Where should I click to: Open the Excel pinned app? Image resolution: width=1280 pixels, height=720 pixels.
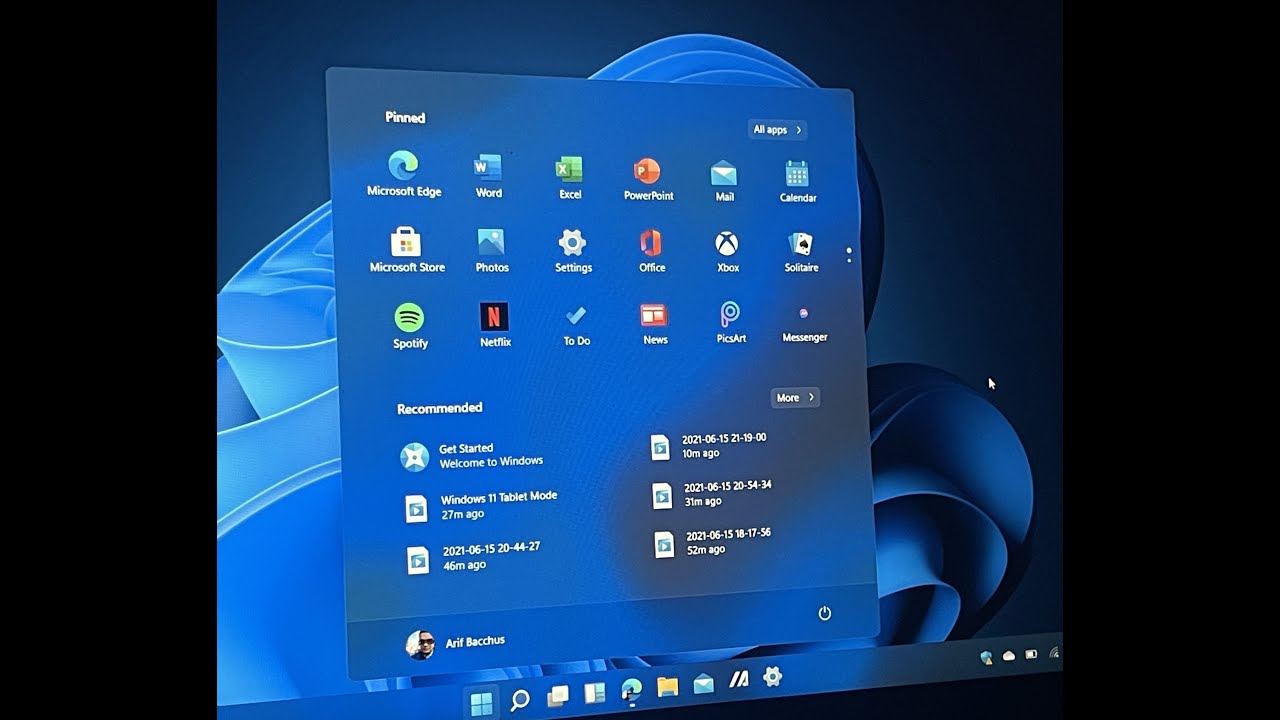570,178
